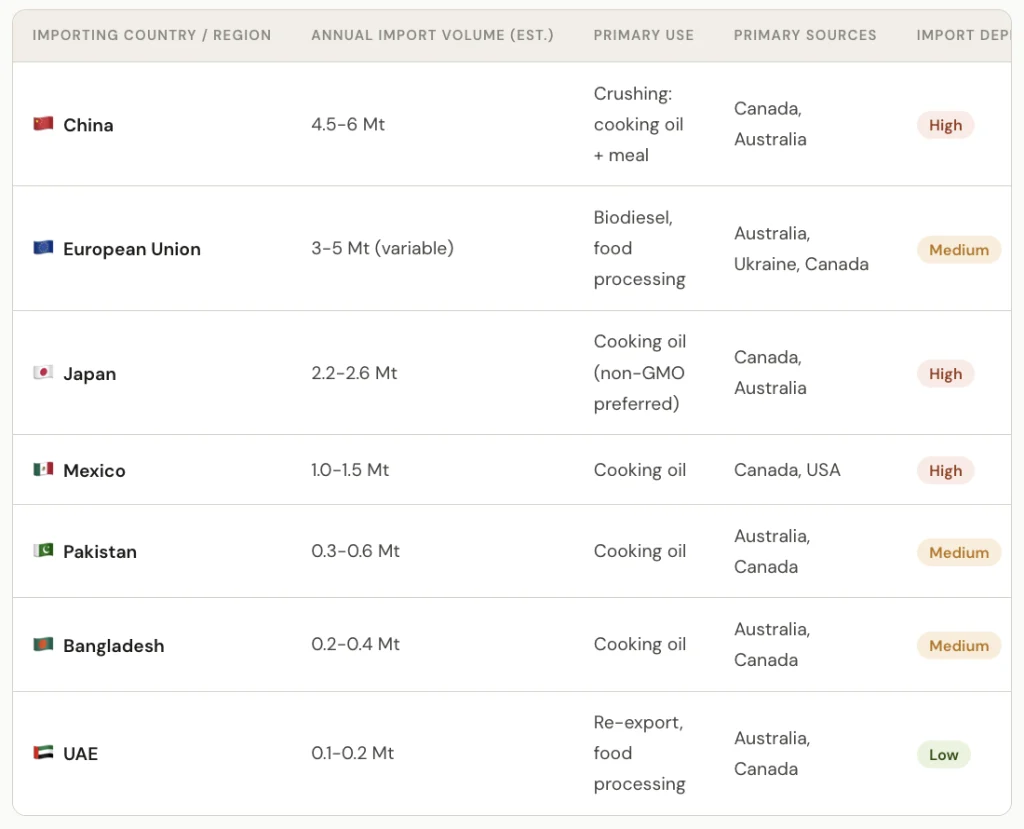Click the European Union flag icon
Image resolution: width=1024 pixels, height=829 pixels.
coord(43,248)
